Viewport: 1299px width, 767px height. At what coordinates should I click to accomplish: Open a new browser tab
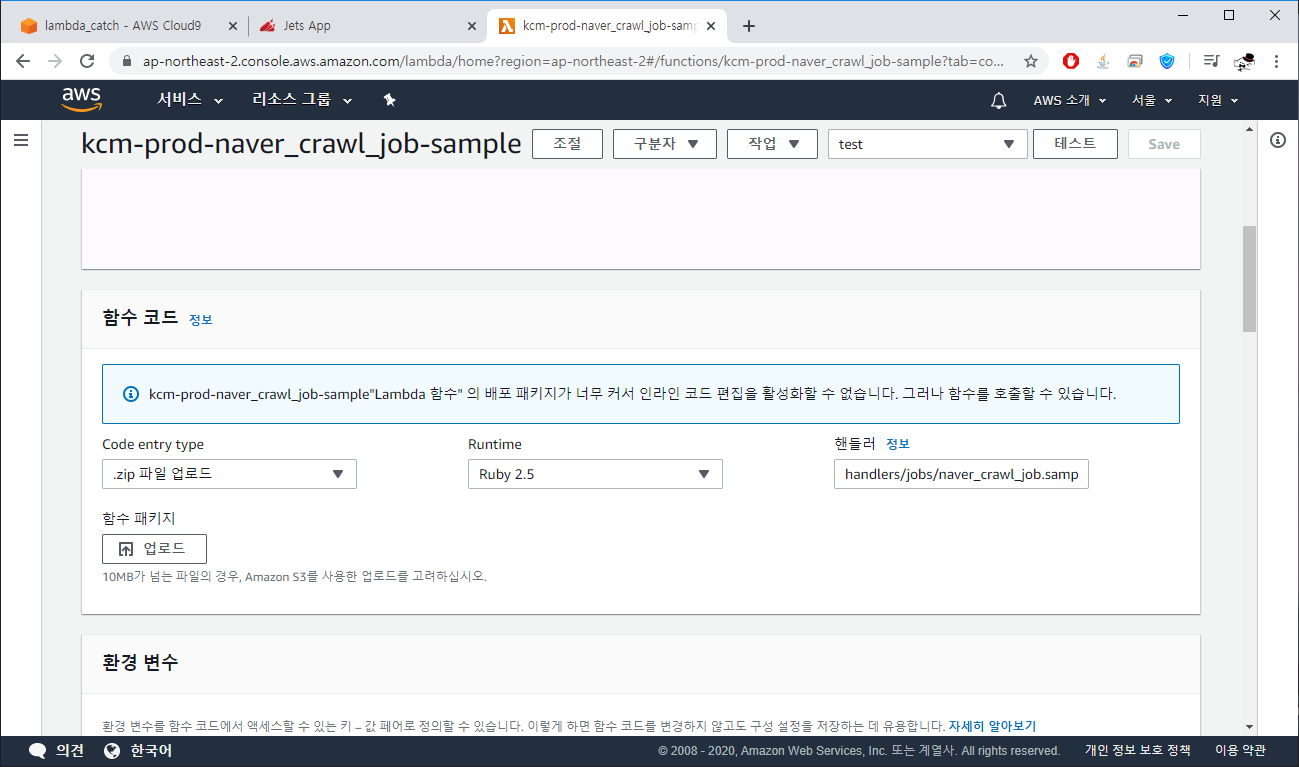[x=749, y=26]
